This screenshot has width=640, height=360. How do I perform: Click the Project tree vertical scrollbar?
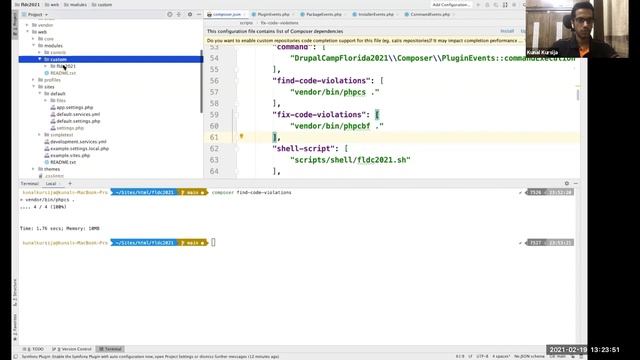(x=201, y=82)
